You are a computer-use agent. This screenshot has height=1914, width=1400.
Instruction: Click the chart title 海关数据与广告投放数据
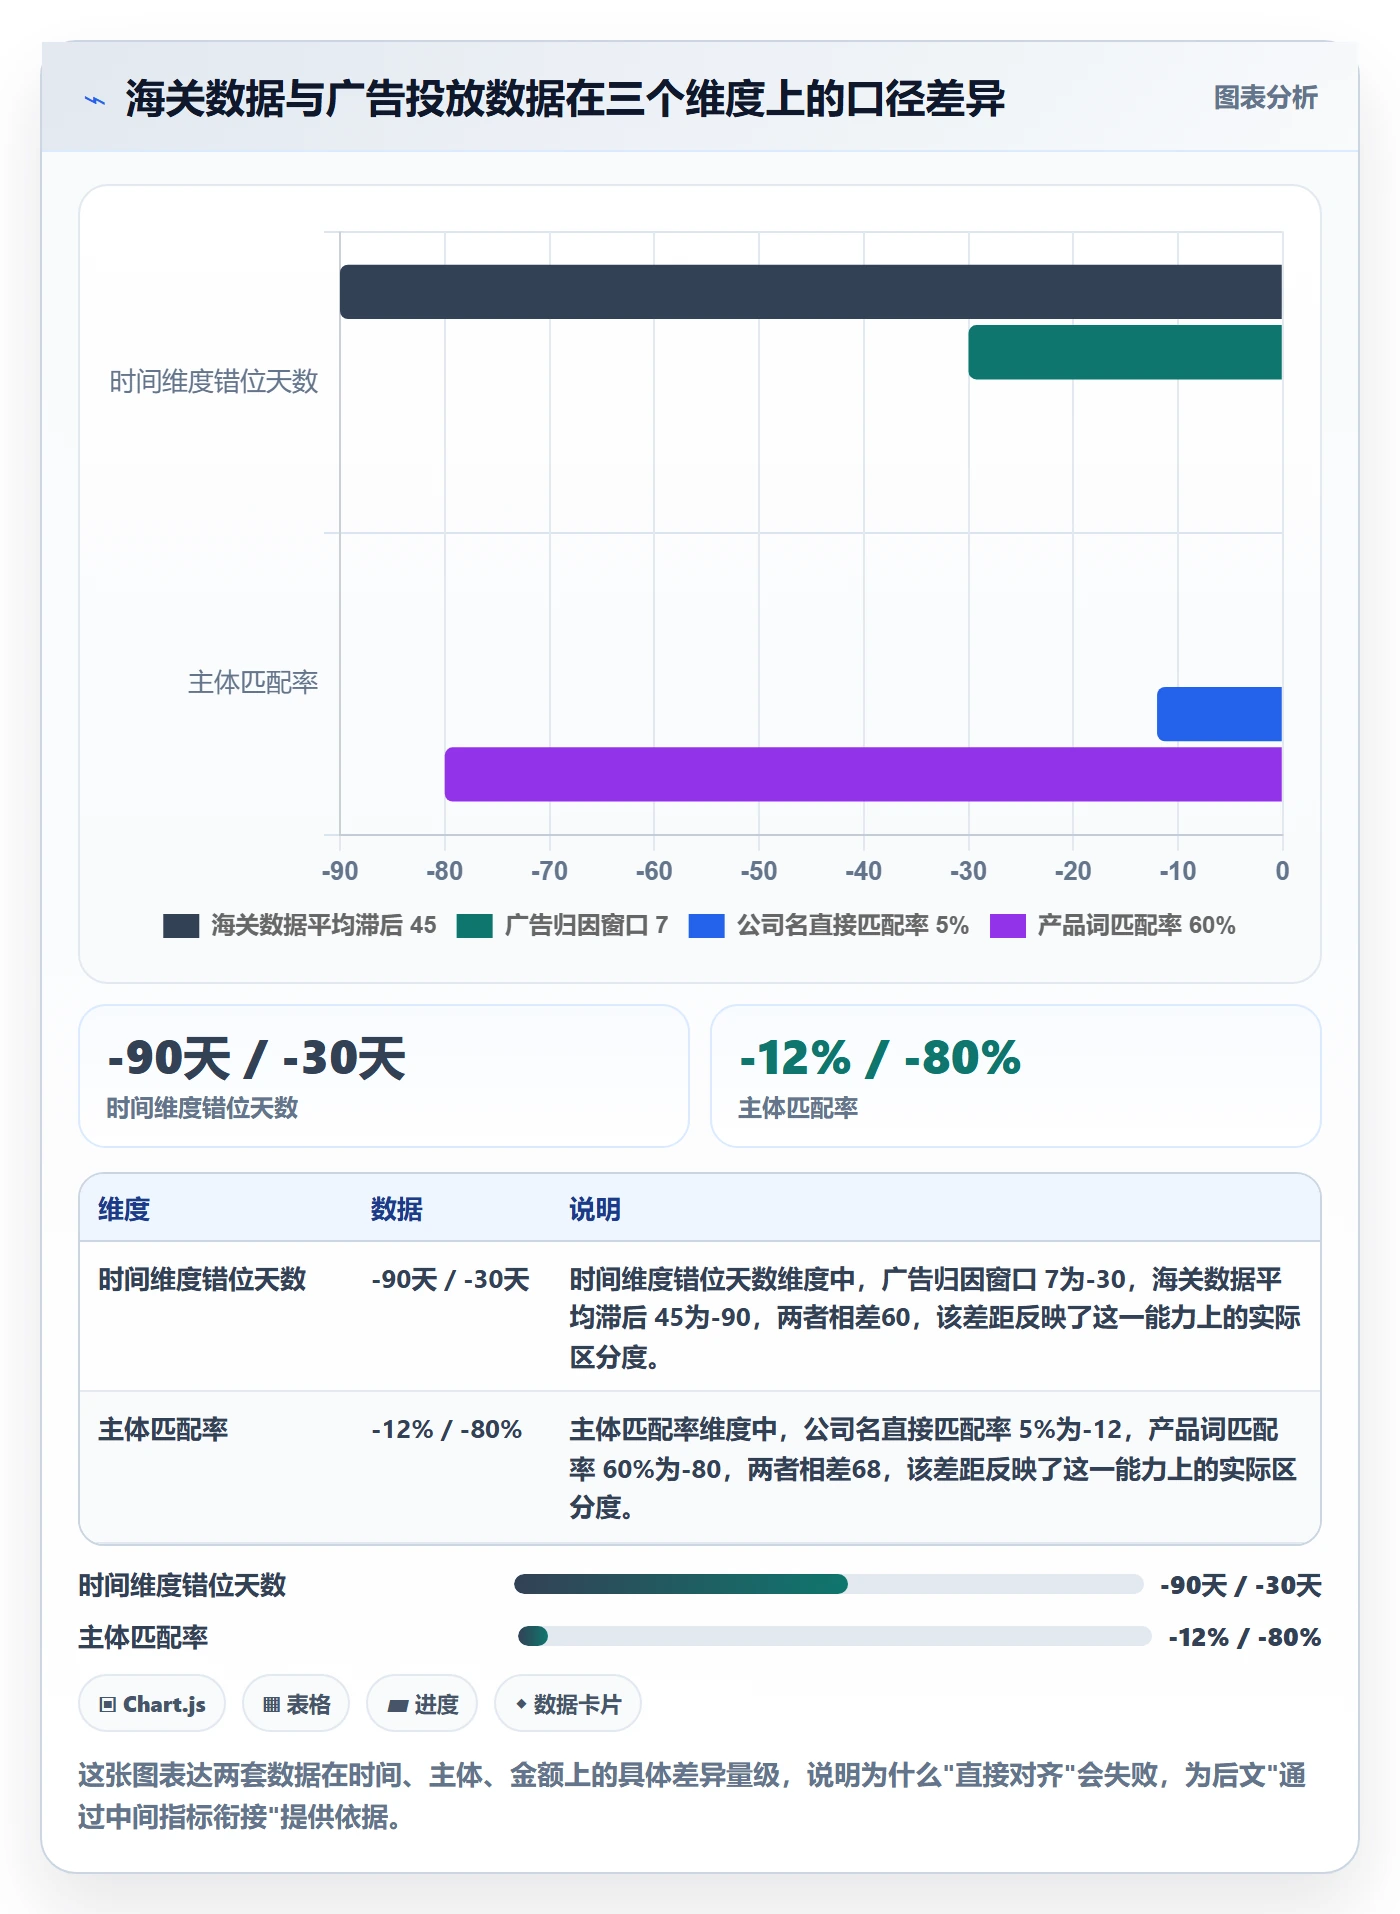(x=565, y=99)
